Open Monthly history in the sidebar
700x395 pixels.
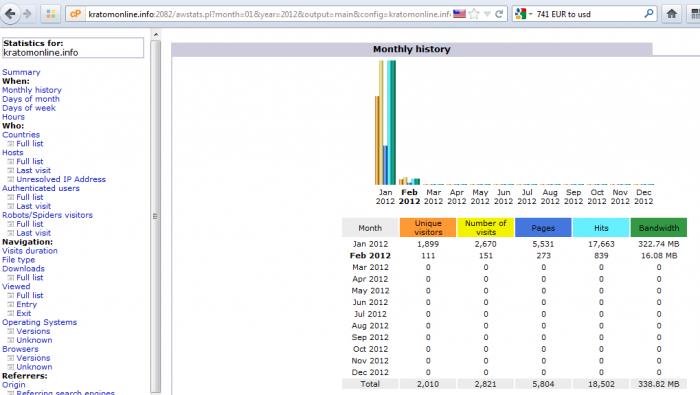(32, 90)
